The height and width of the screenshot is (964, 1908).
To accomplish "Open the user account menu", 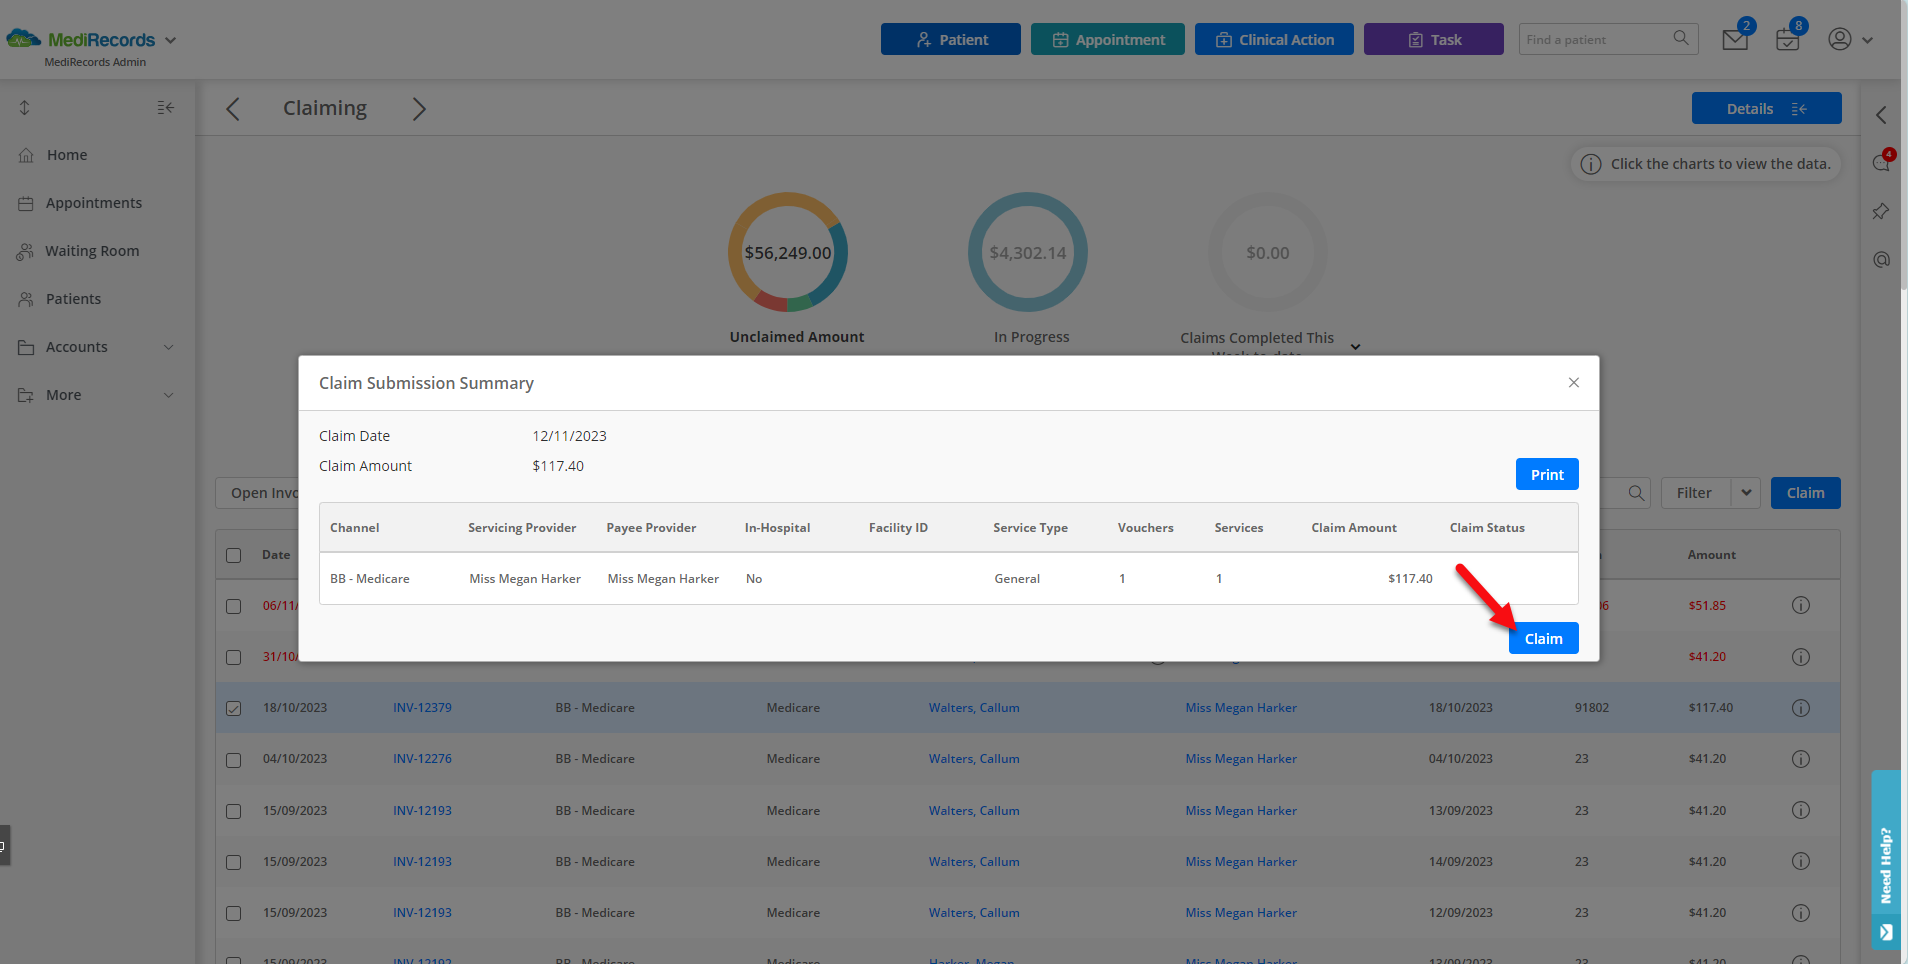I will coord(1850,39).
